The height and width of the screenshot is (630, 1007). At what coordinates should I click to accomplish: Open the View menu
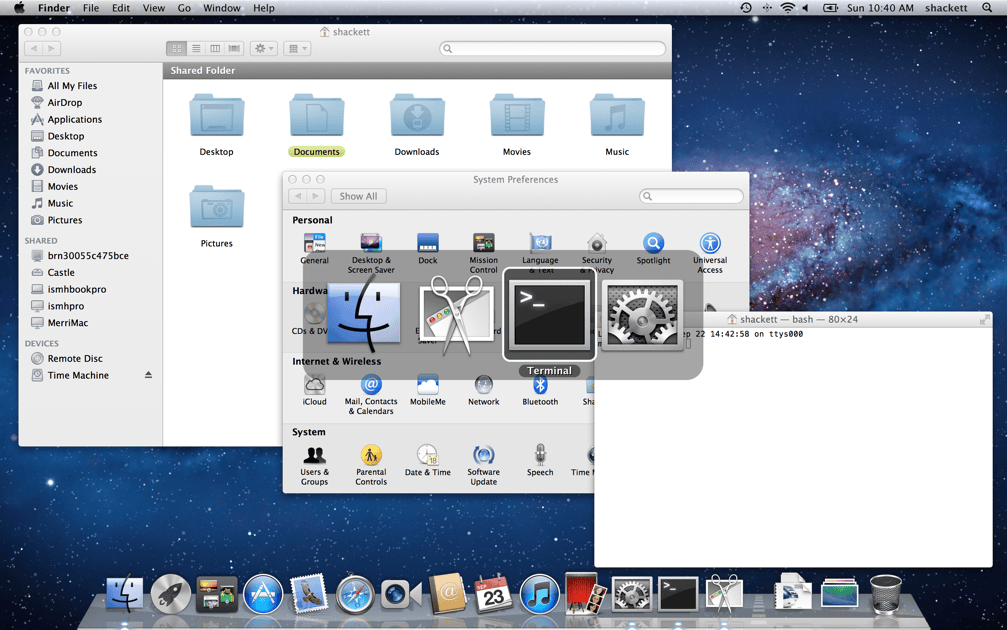pos(153,8)
